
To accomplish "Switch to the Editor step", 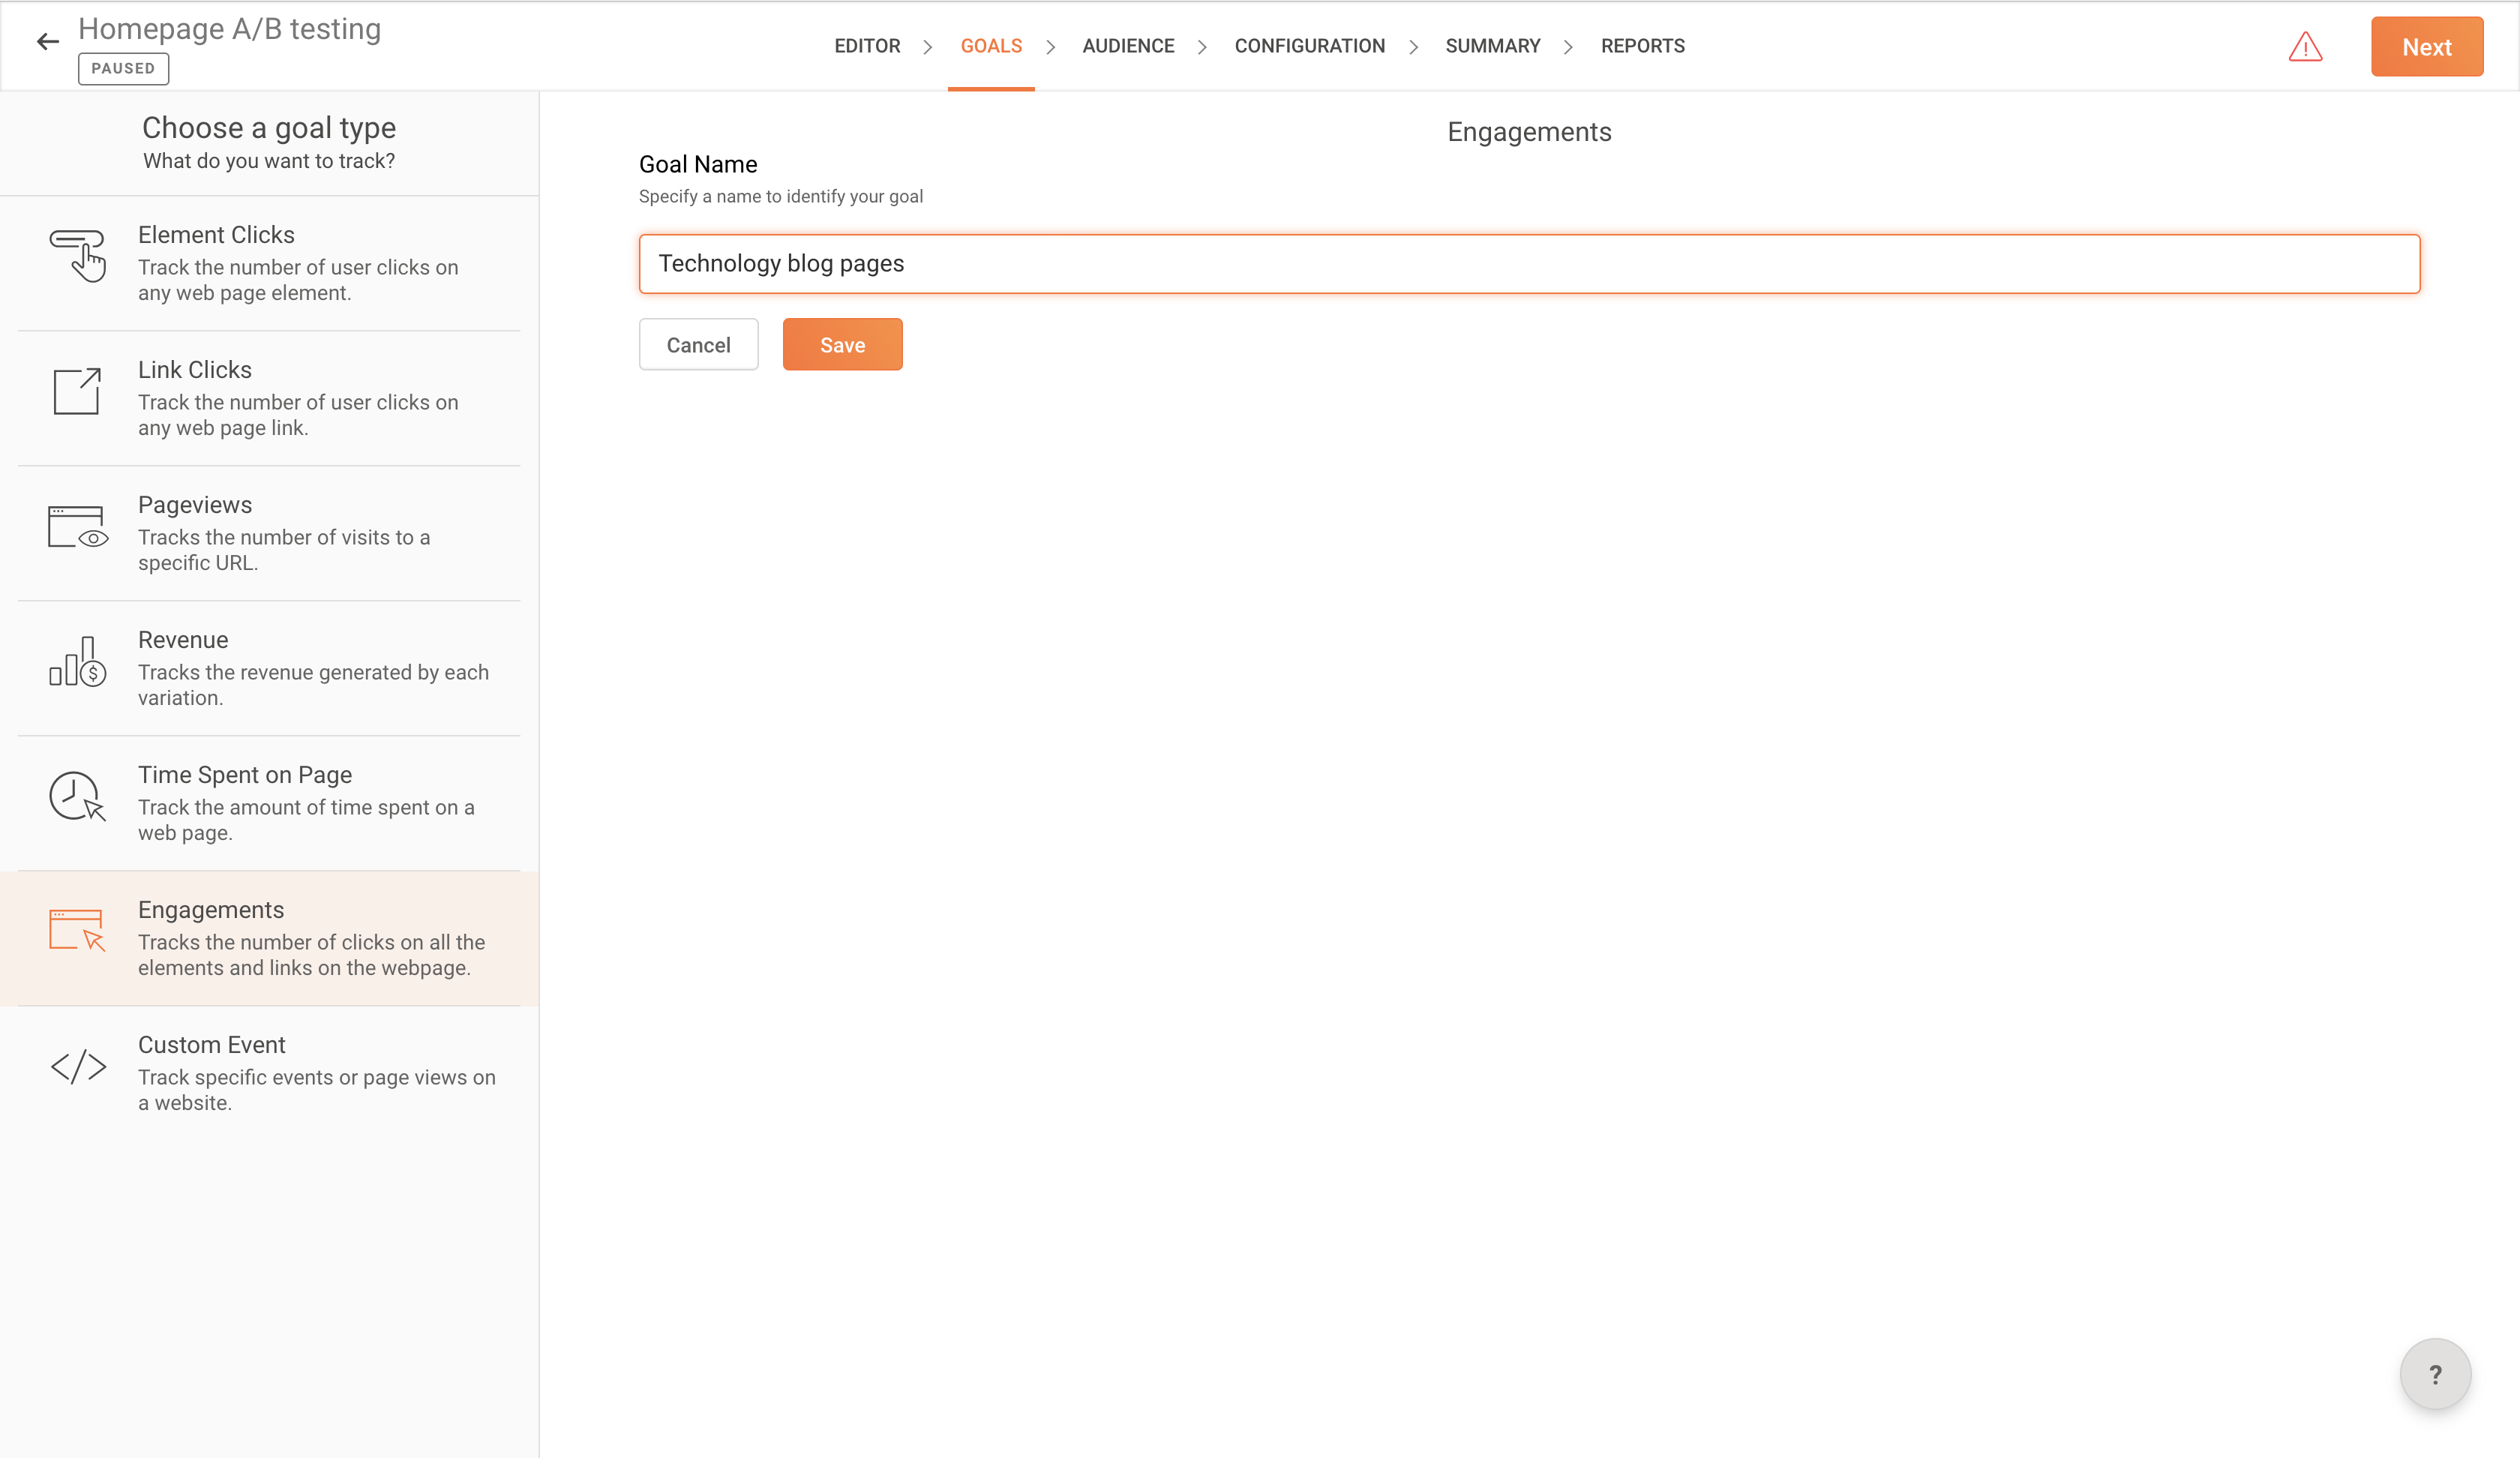I will [x=867, y=46].
